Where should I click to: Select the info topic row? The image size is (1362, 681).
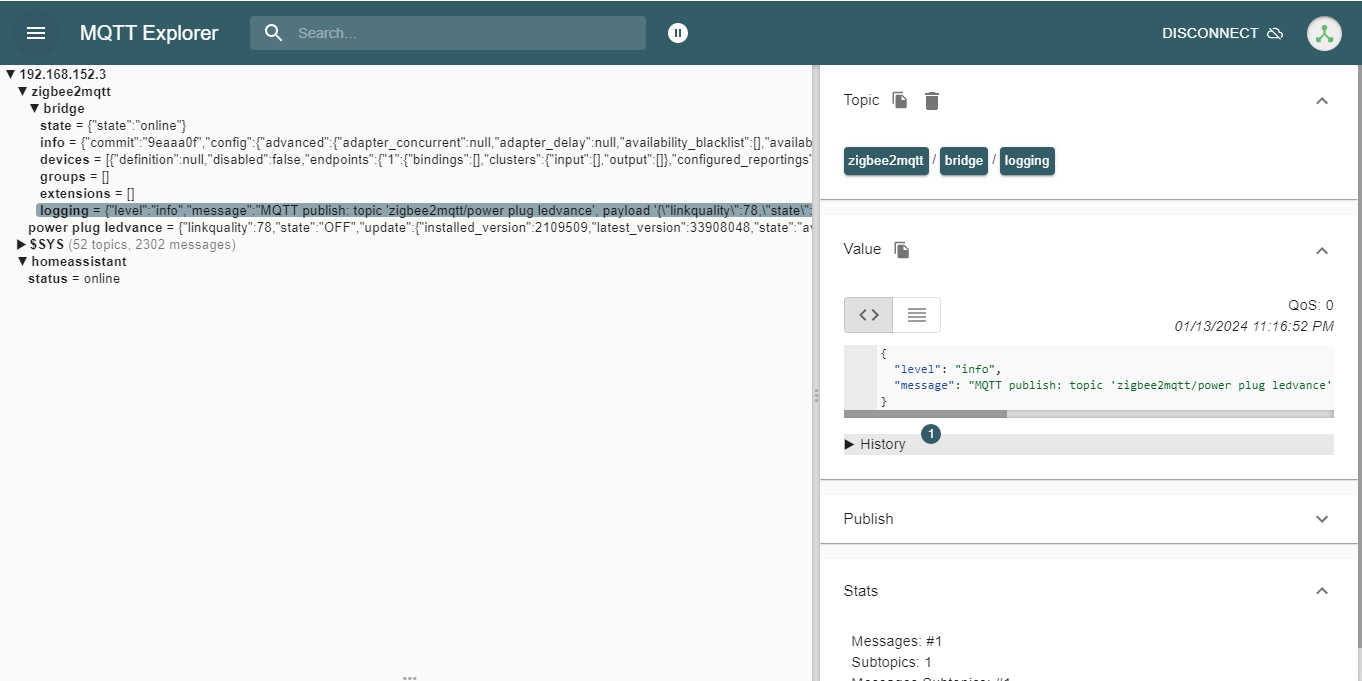425,142
